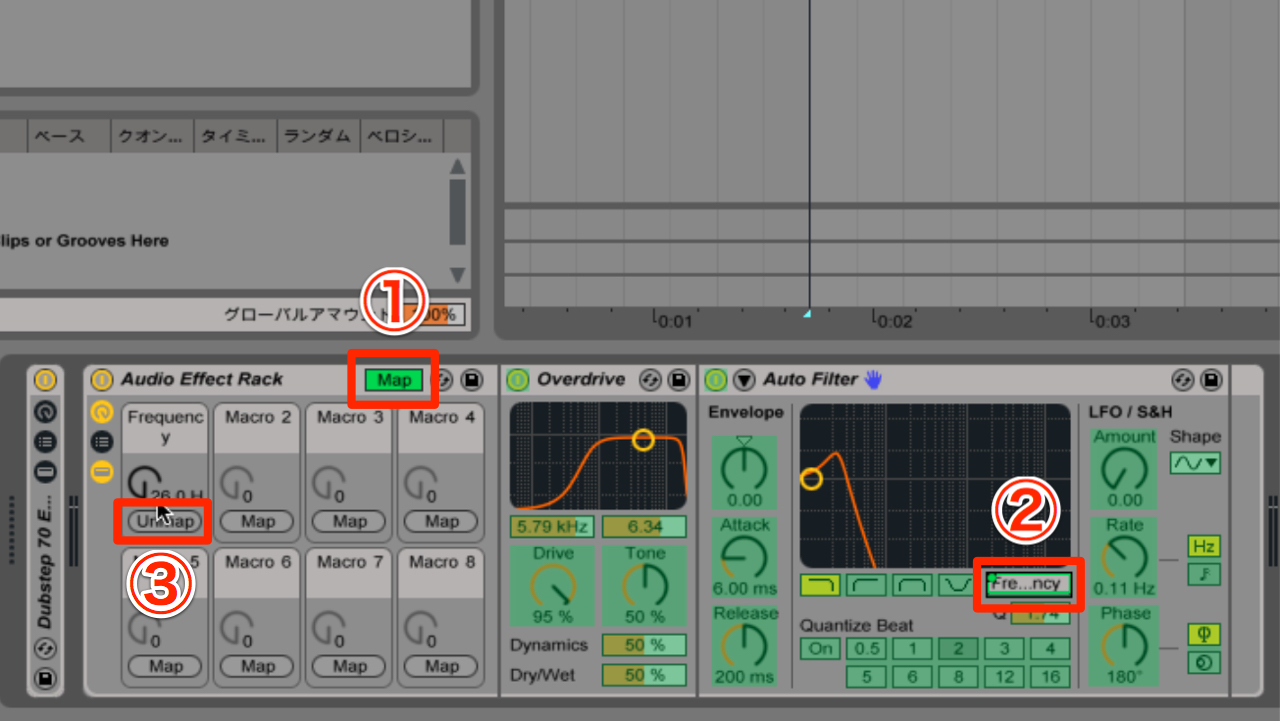Screen dimensions: 1280x721
Task: Click the blue hand icon beside Auto Filter
Action: [x=874, y=379]
